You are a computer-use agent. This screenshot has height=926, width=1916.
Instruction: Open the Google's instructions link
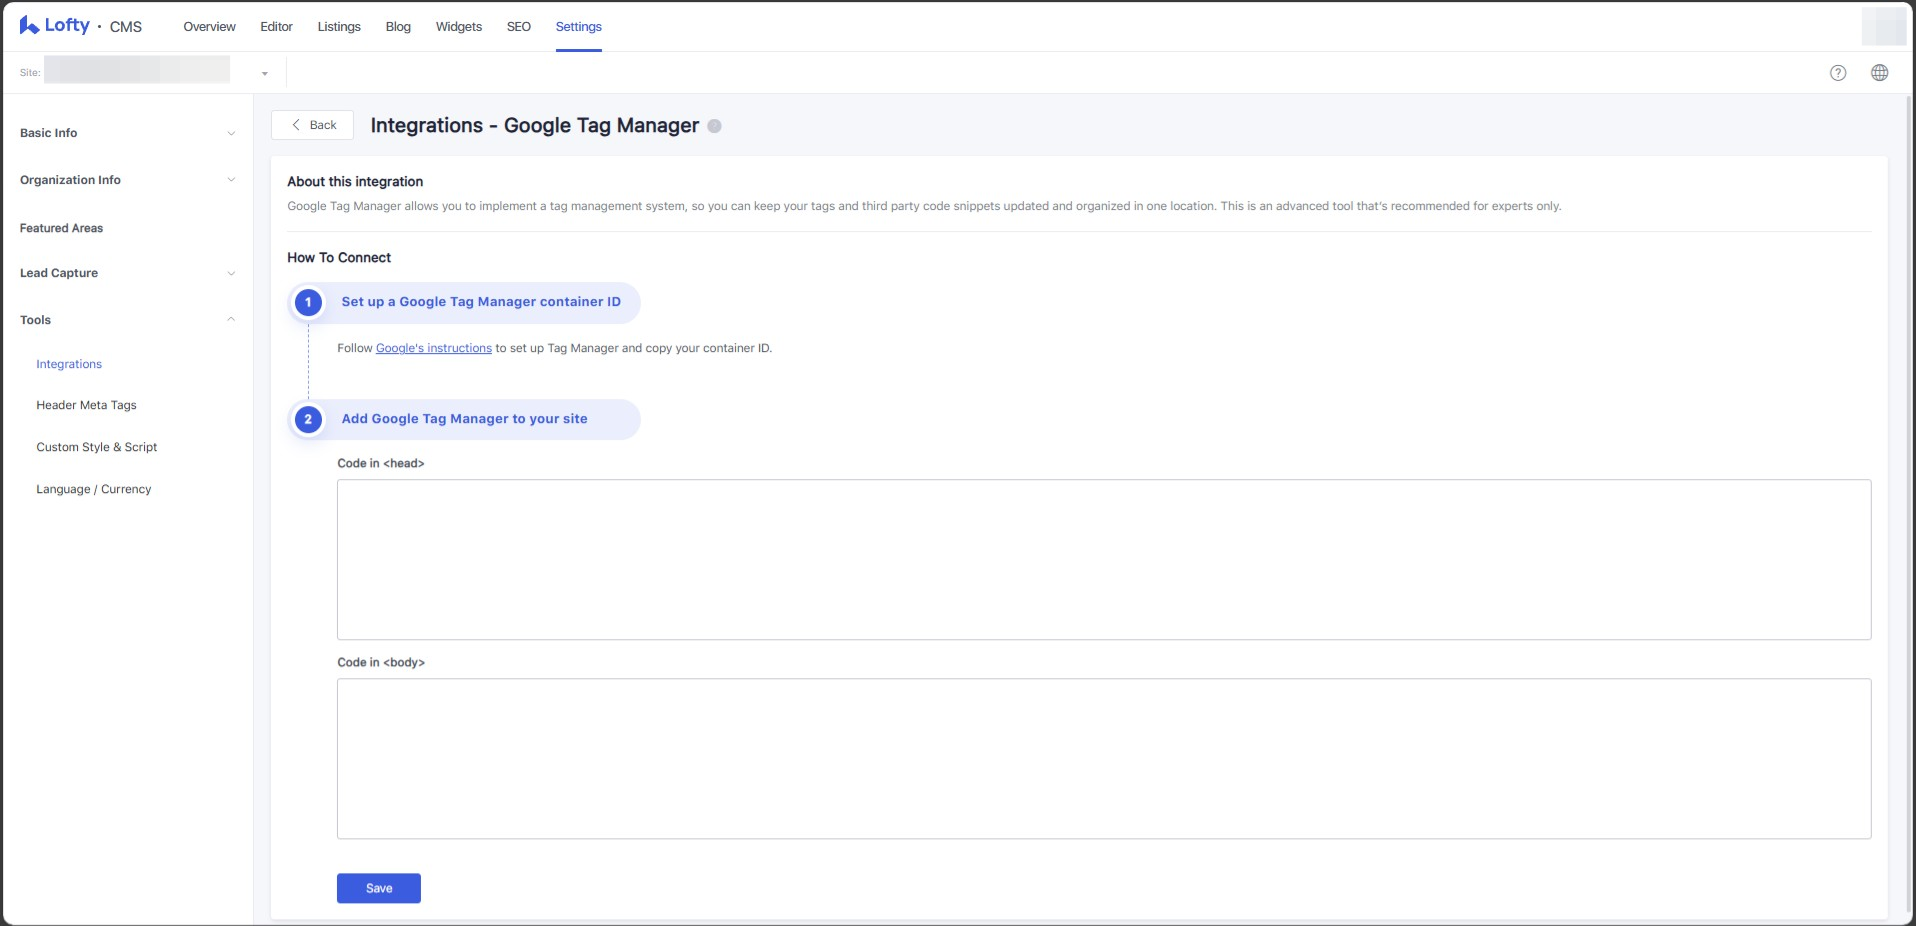pyautogui.click(x=433, y=348)
